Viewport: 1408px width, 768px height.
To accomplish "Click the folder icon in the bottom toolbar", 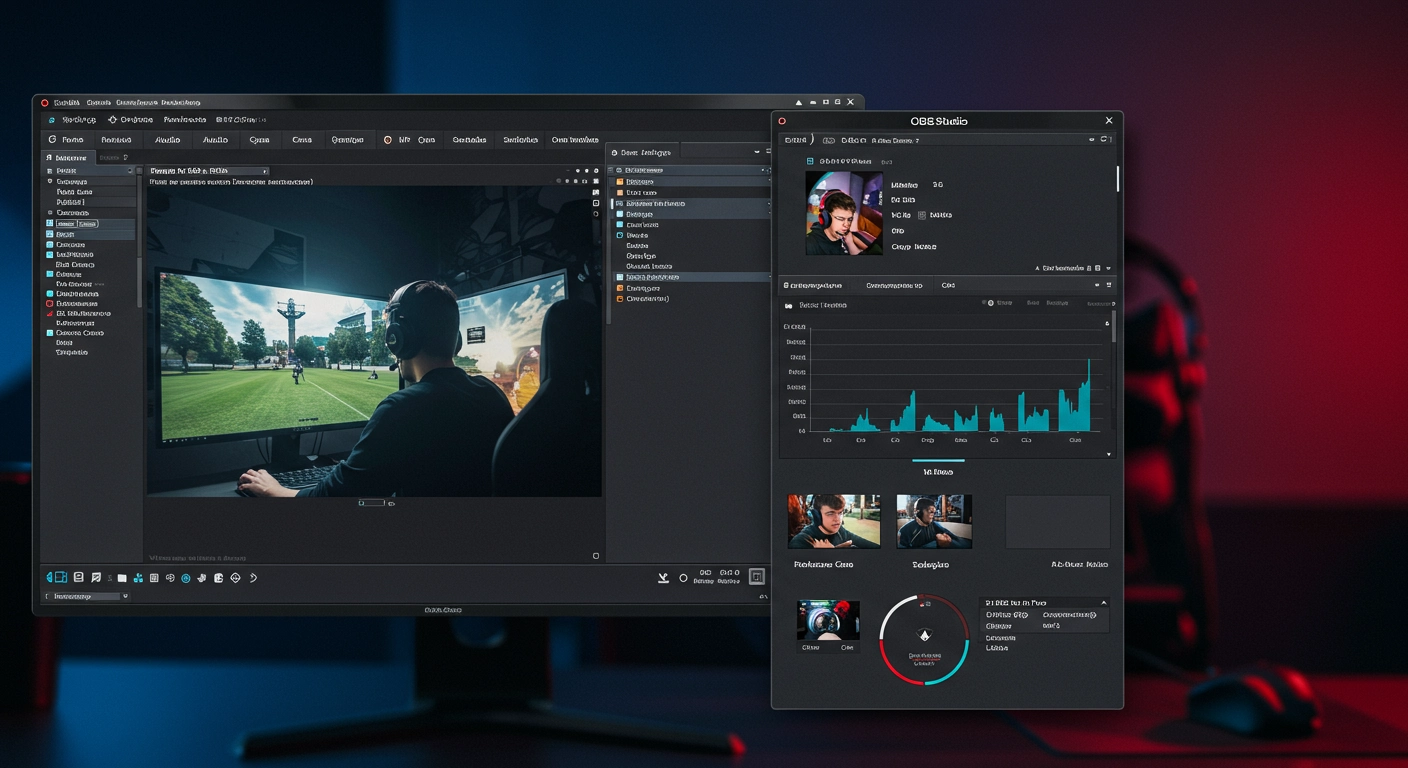I will 122,578.
